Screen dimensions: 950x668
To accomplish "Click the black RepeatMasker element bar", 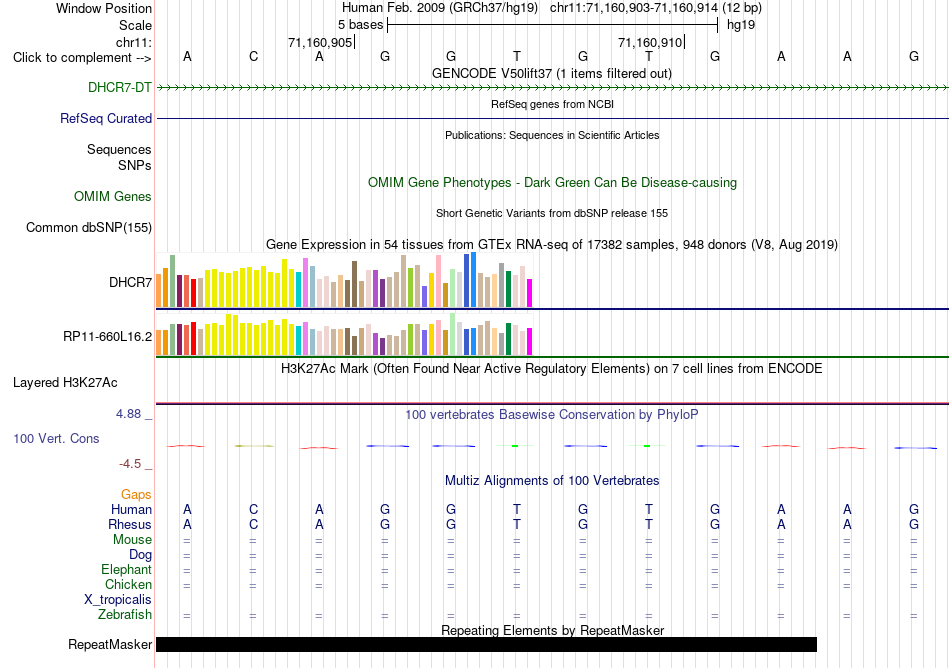I will pyautogui.click(x=487, y=644).
